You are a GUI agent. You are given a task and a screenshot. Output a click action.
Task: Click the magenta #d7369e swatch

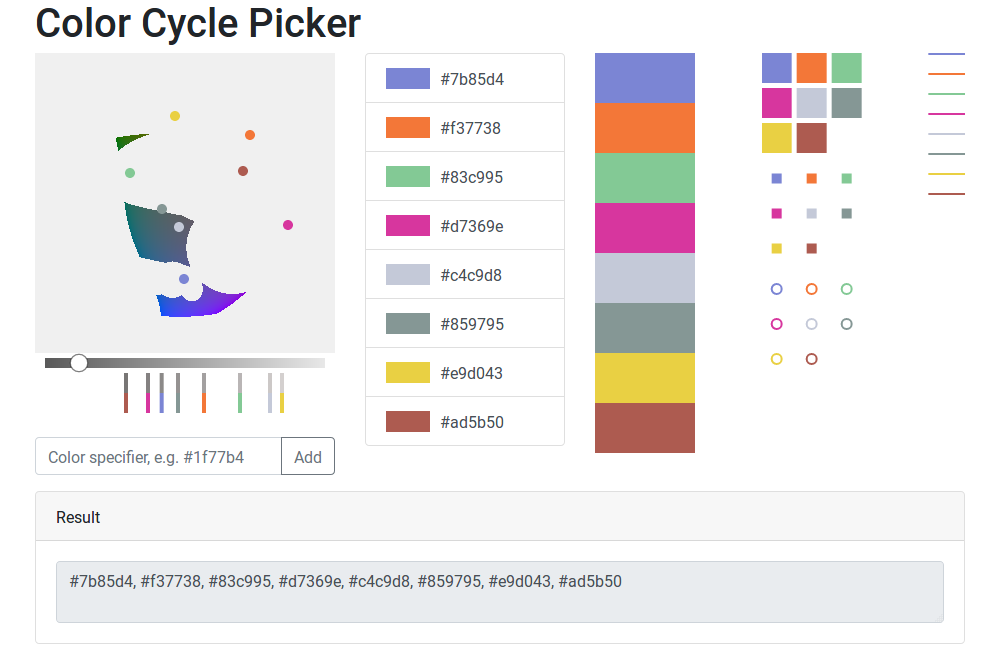pos(465,225)
